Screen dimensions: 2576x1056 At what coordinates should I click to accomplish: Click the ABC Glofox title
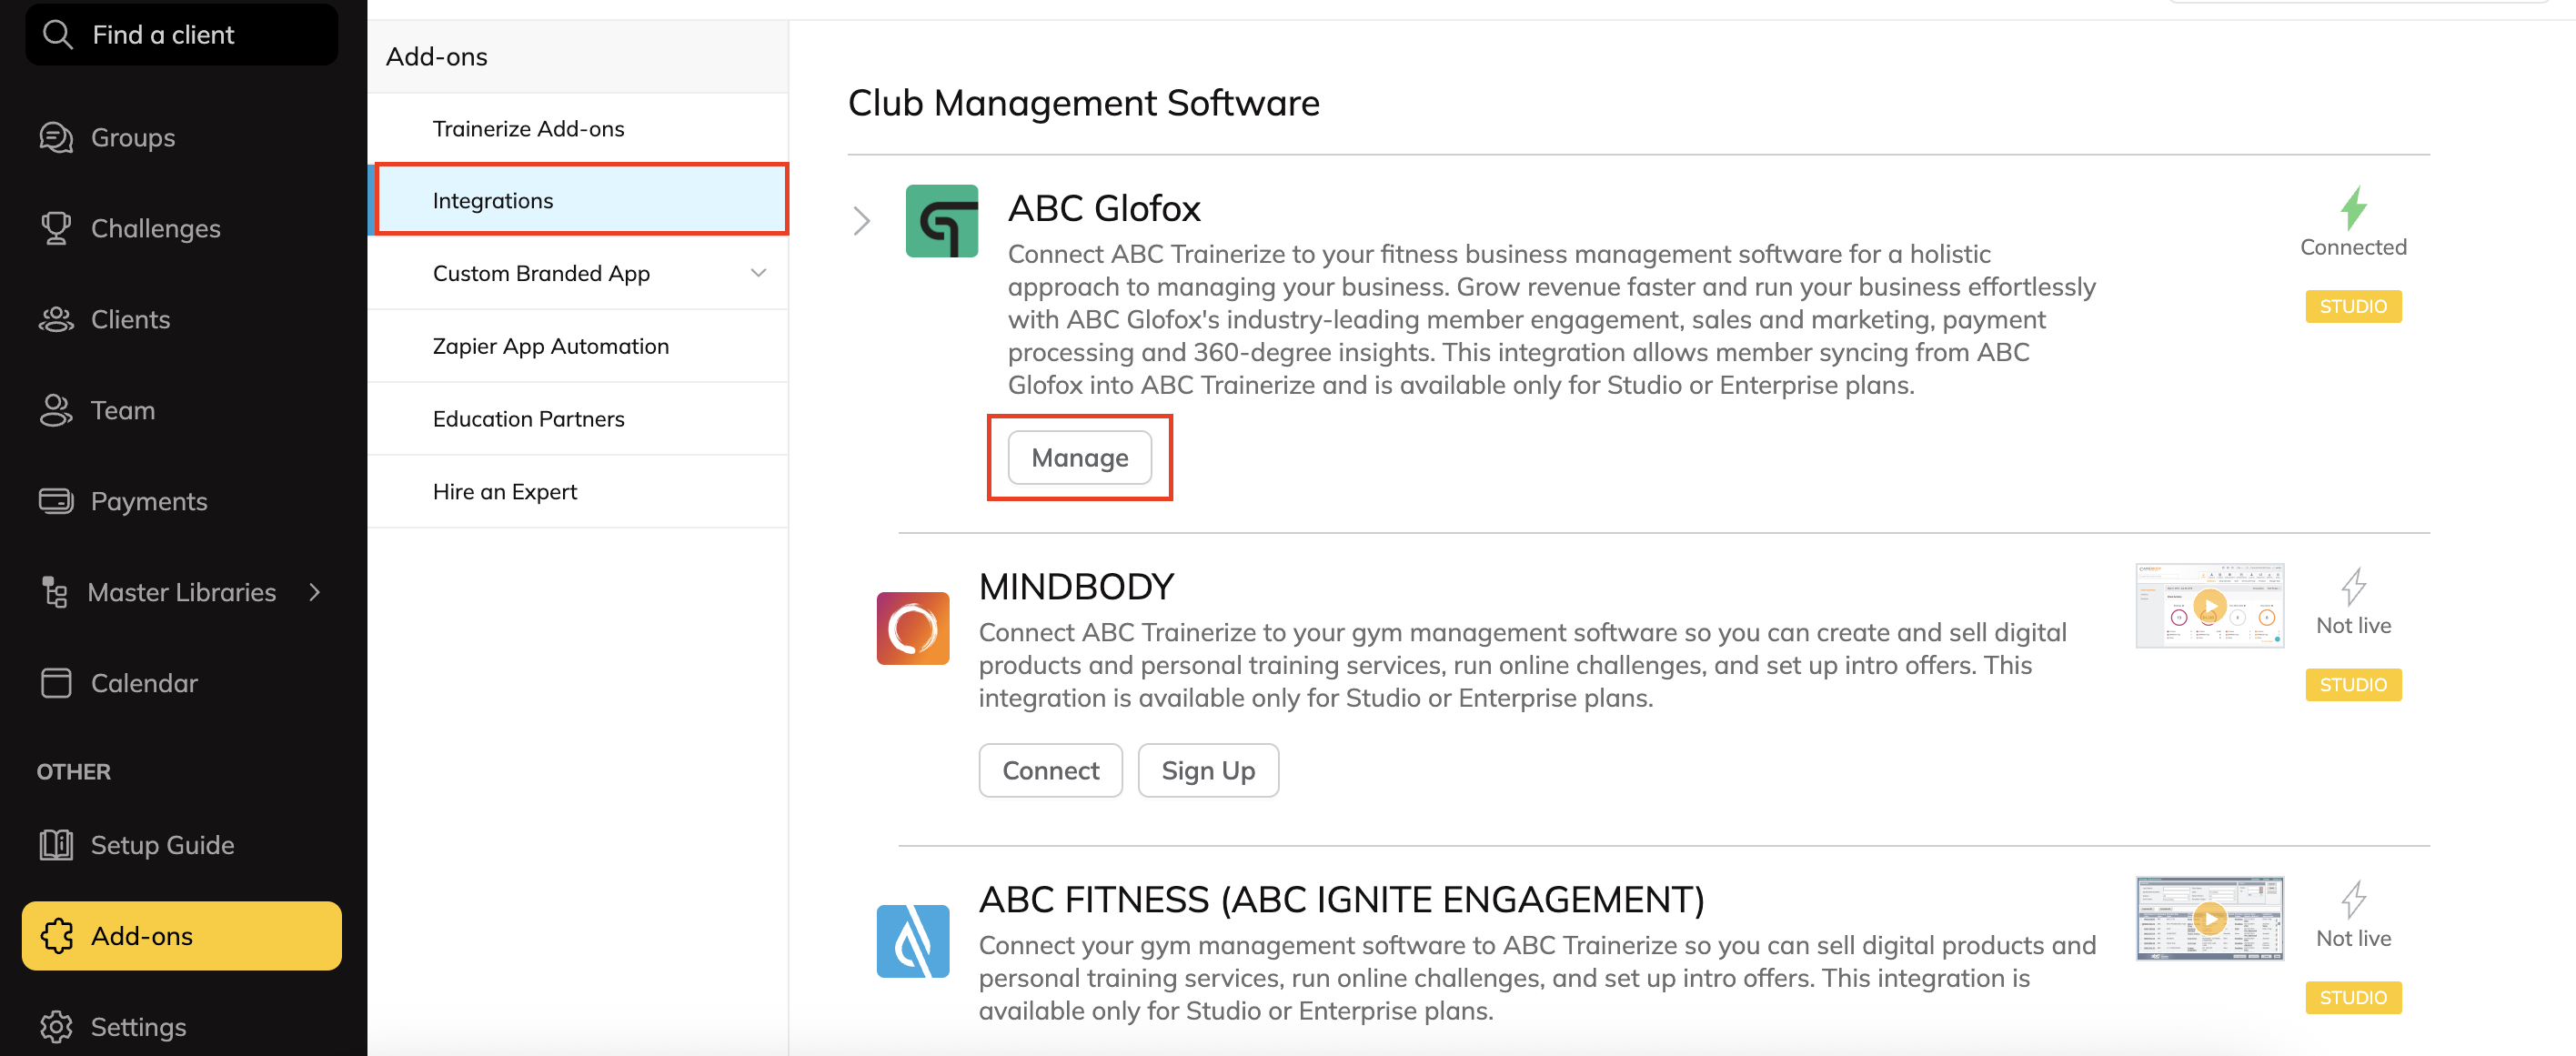(x=1104, y=209)
